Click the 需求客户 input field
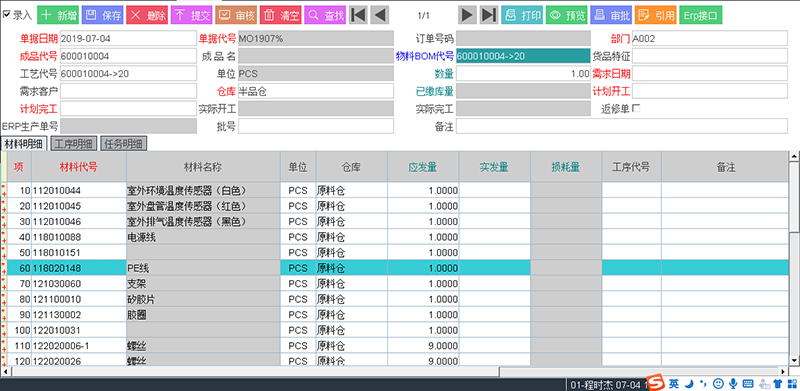Image resolution: width=800 pixels, height=391 pixels. 128,91
